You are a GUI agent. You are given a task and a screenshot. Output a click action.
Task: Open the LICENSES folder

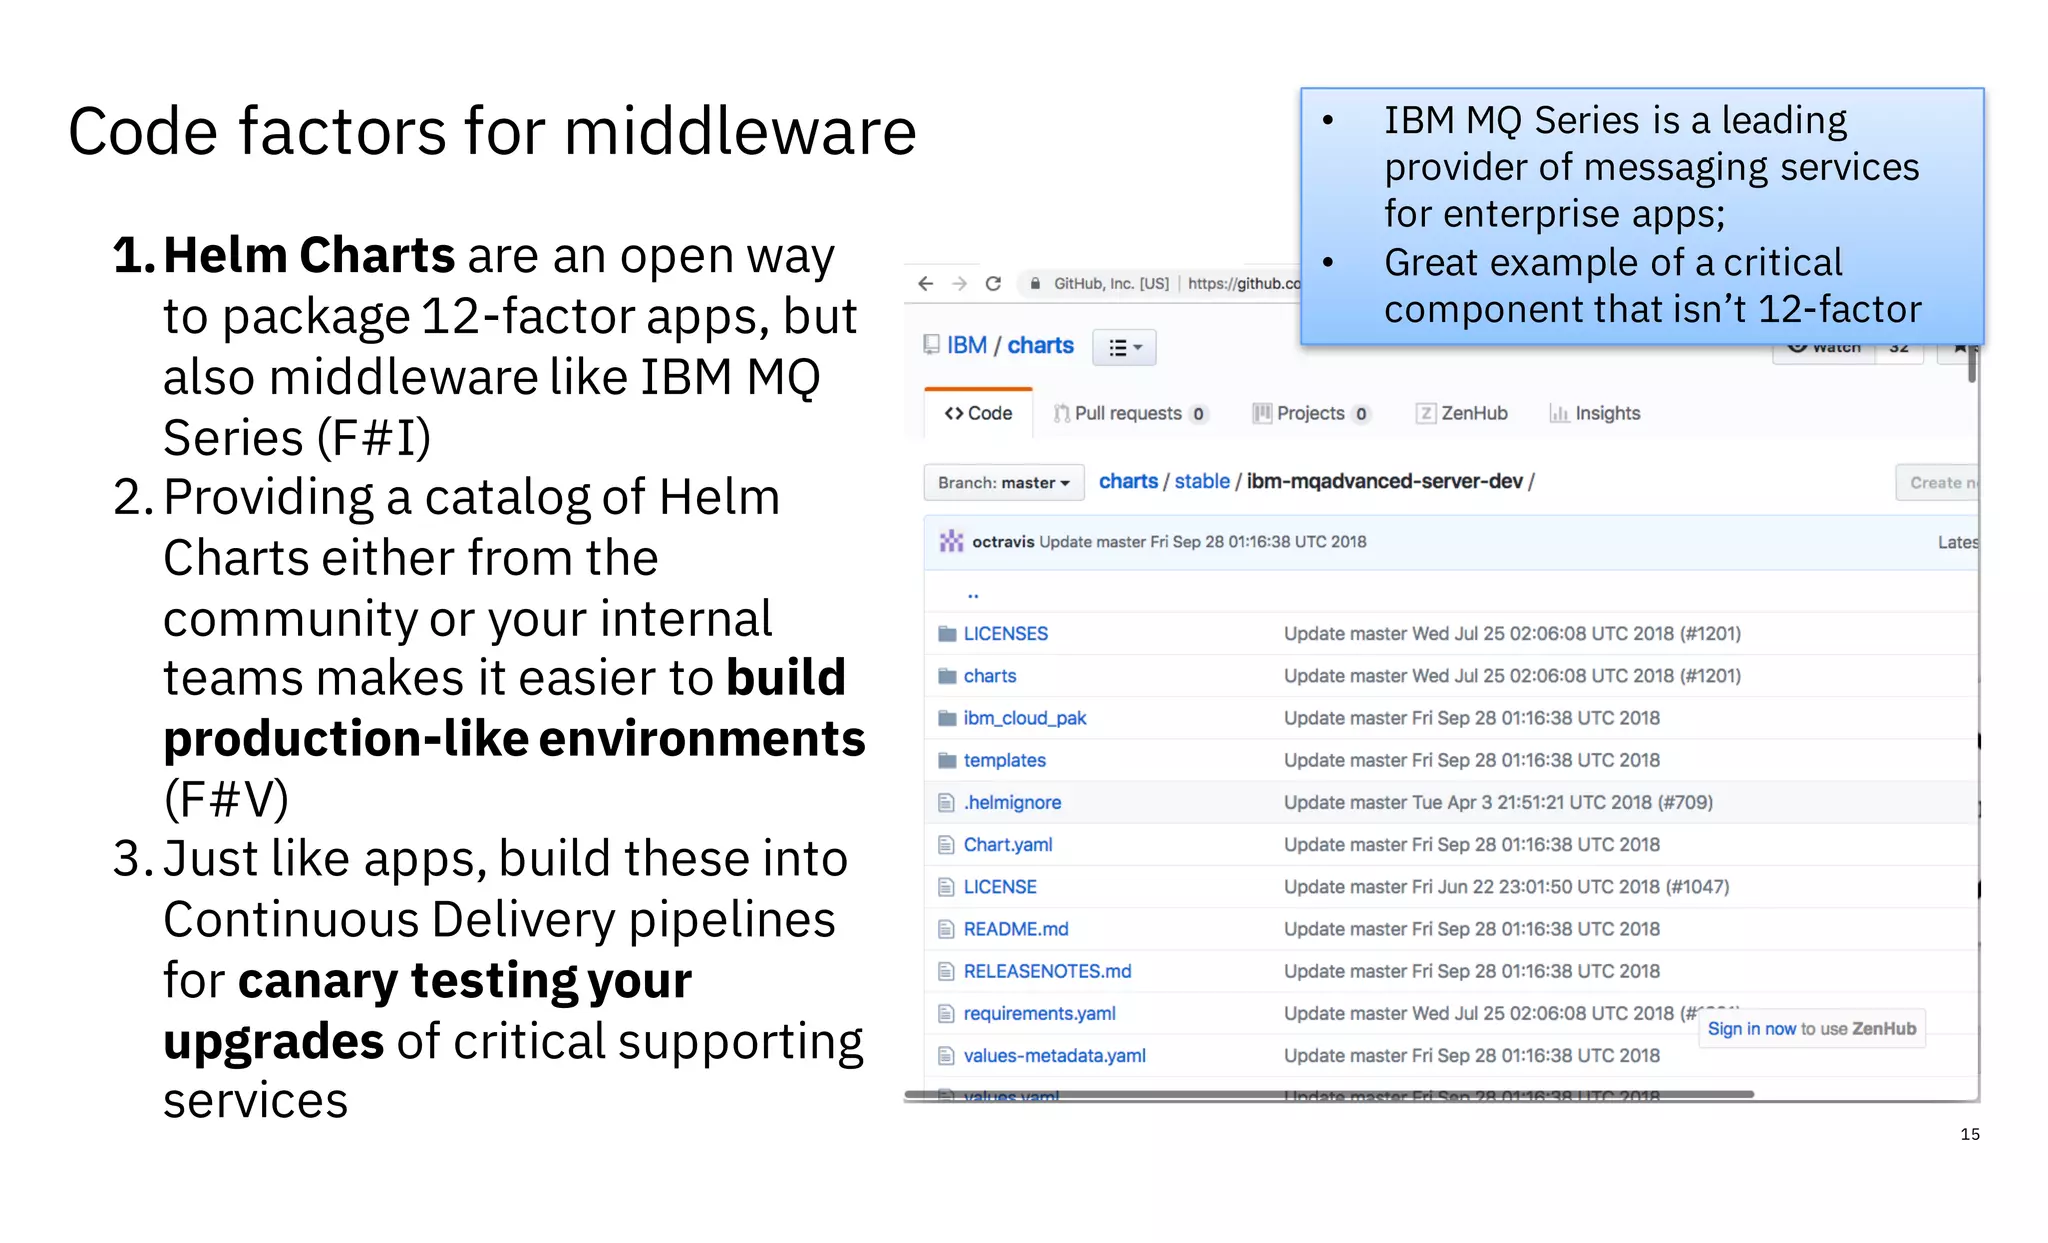click(1005, 634)
